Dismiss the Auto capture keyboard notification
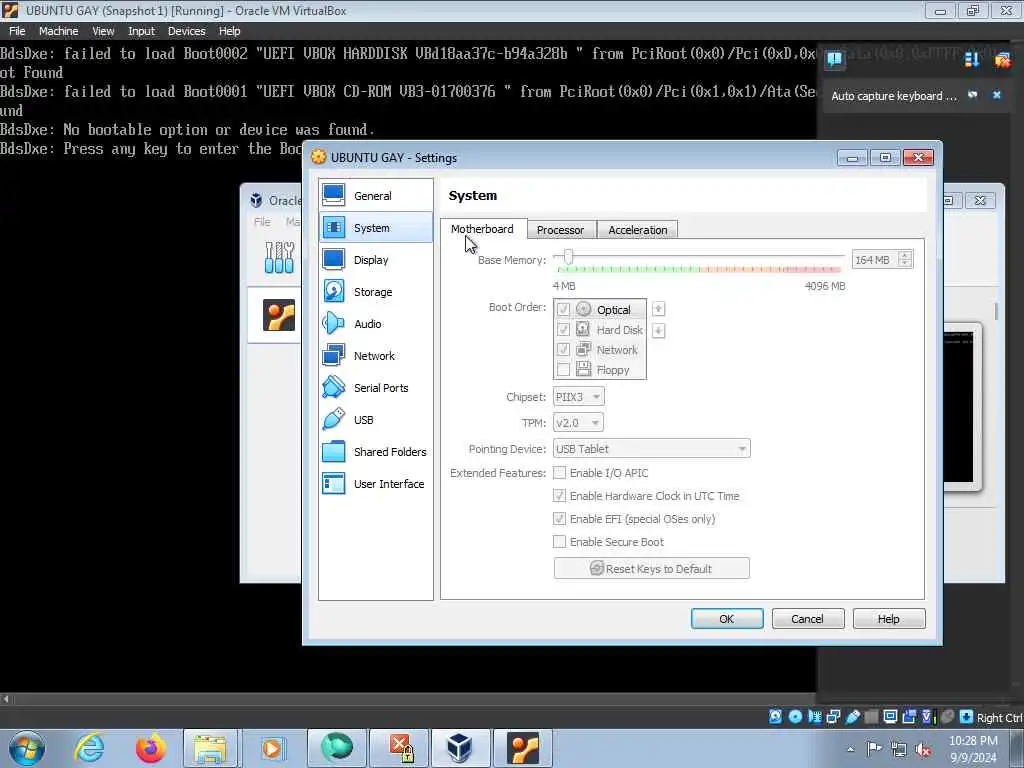This screenshot has height=768, width=1024. [997, 95]
